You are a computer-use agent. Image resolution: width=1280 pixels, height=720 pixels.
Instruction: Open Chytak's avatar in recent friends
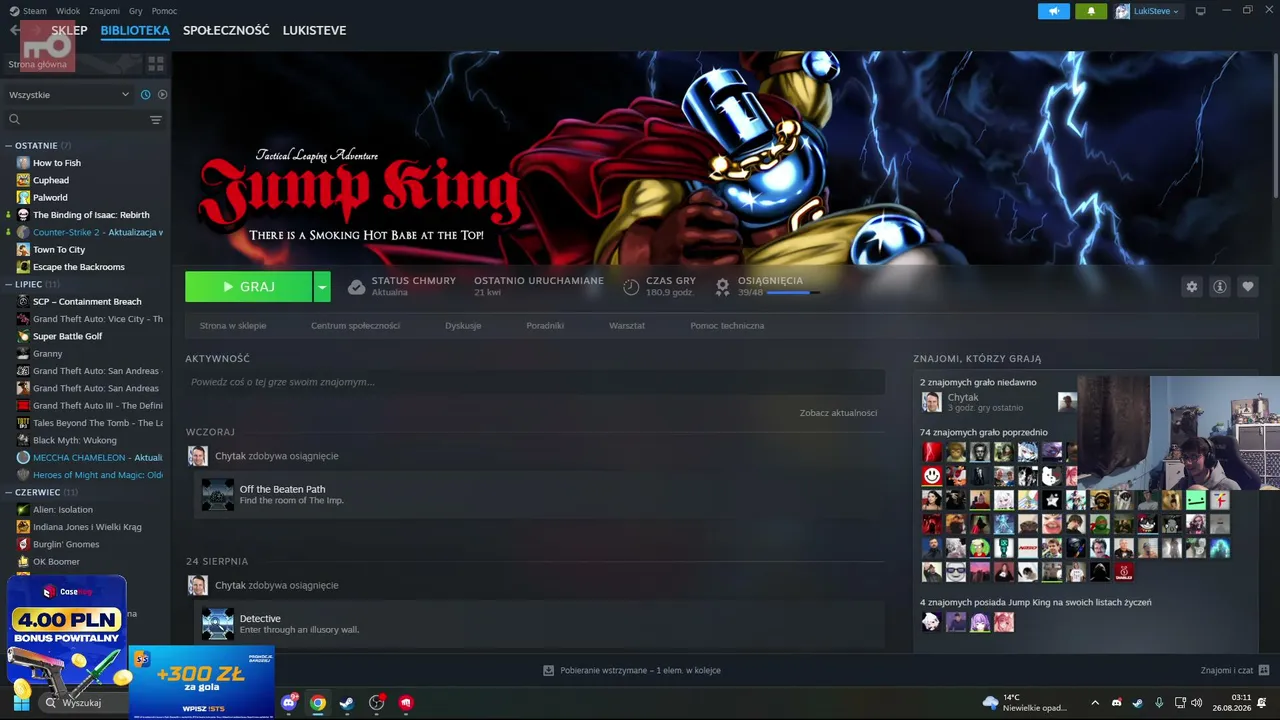[931, 402]
